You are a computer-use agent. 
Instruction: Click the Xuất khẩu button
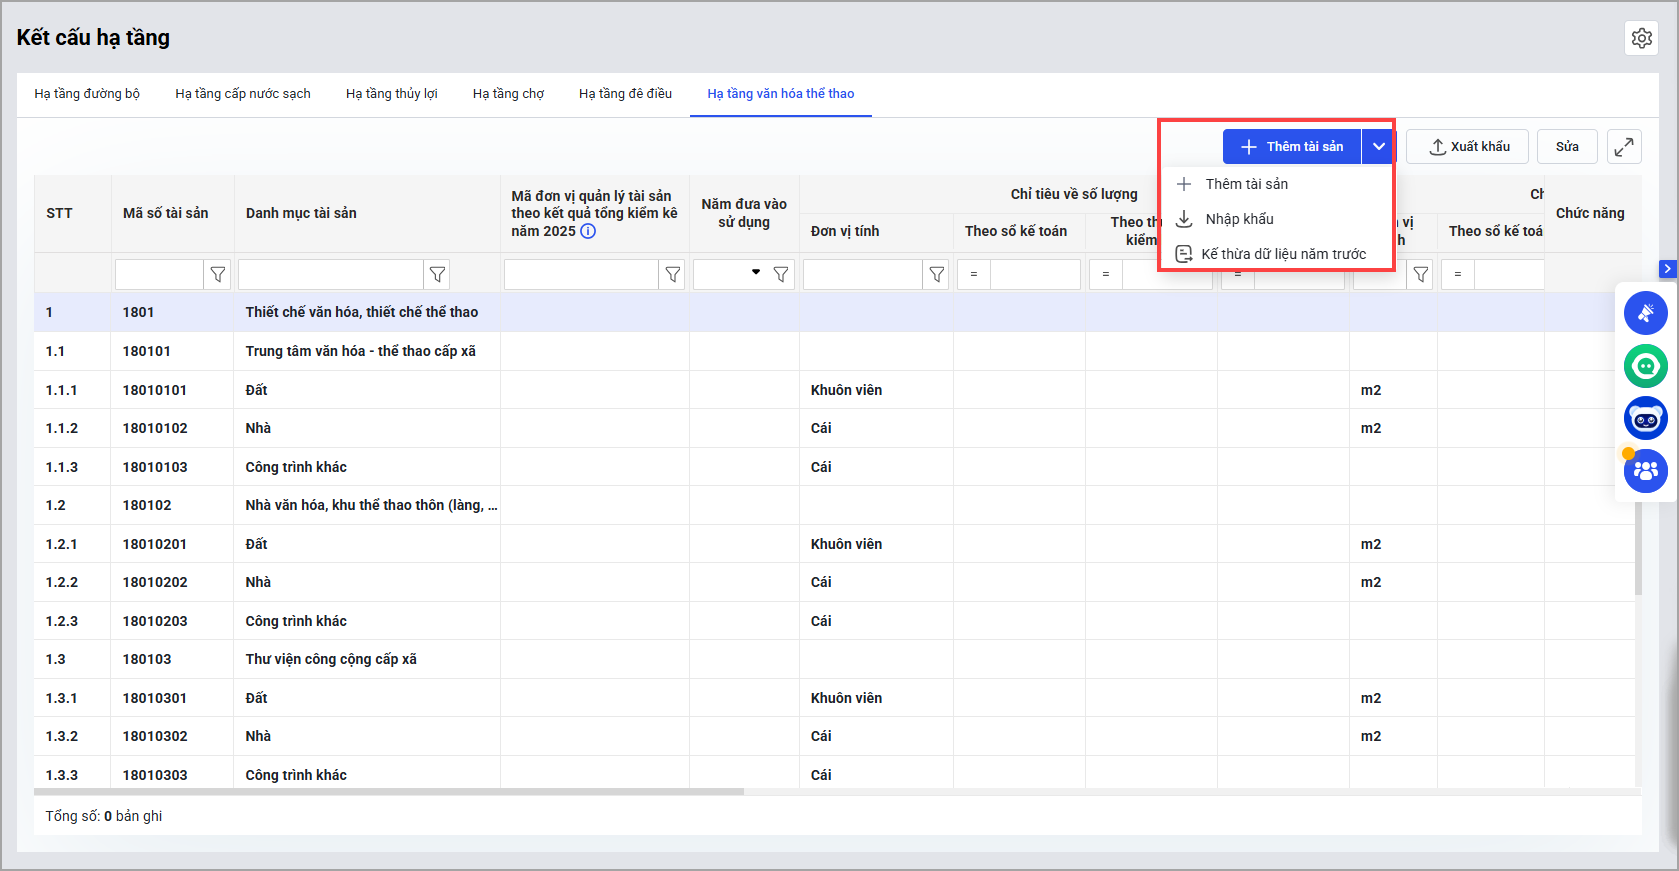(x=1466, y=147)
